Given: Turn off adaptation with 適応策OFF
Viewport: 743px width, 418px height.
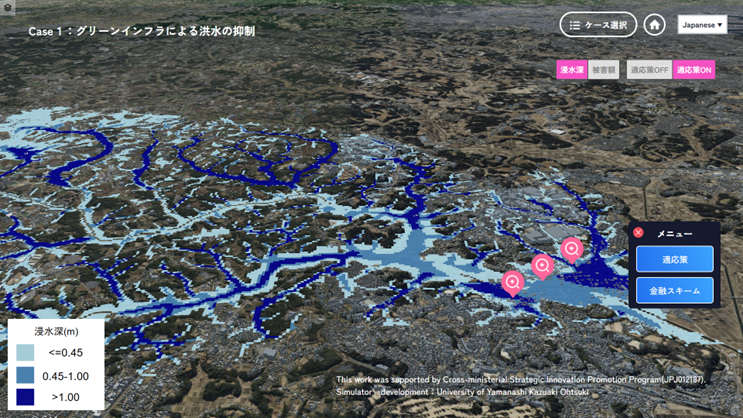Looking at the screenshot, I should pos(649,70).
